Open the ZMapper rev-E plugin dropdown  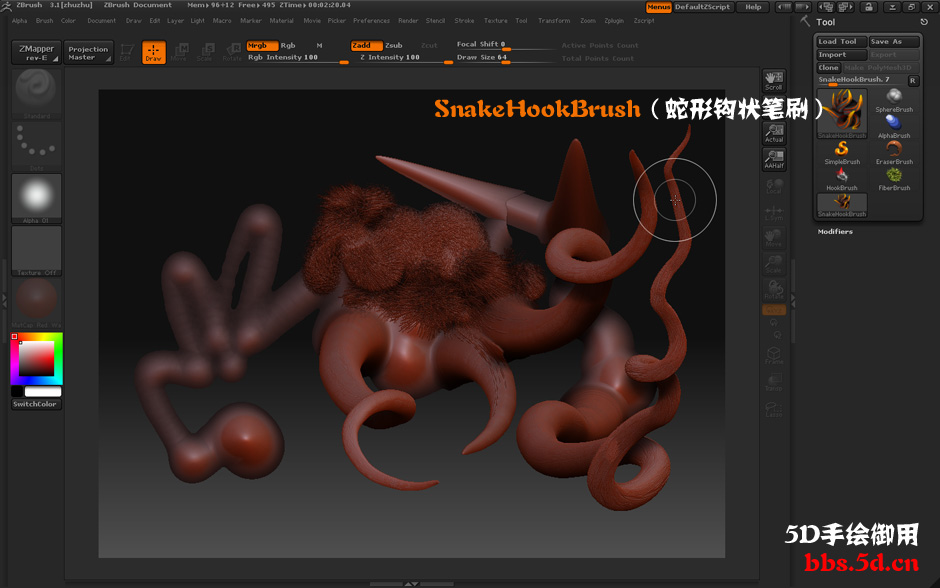tap(36, 52)
